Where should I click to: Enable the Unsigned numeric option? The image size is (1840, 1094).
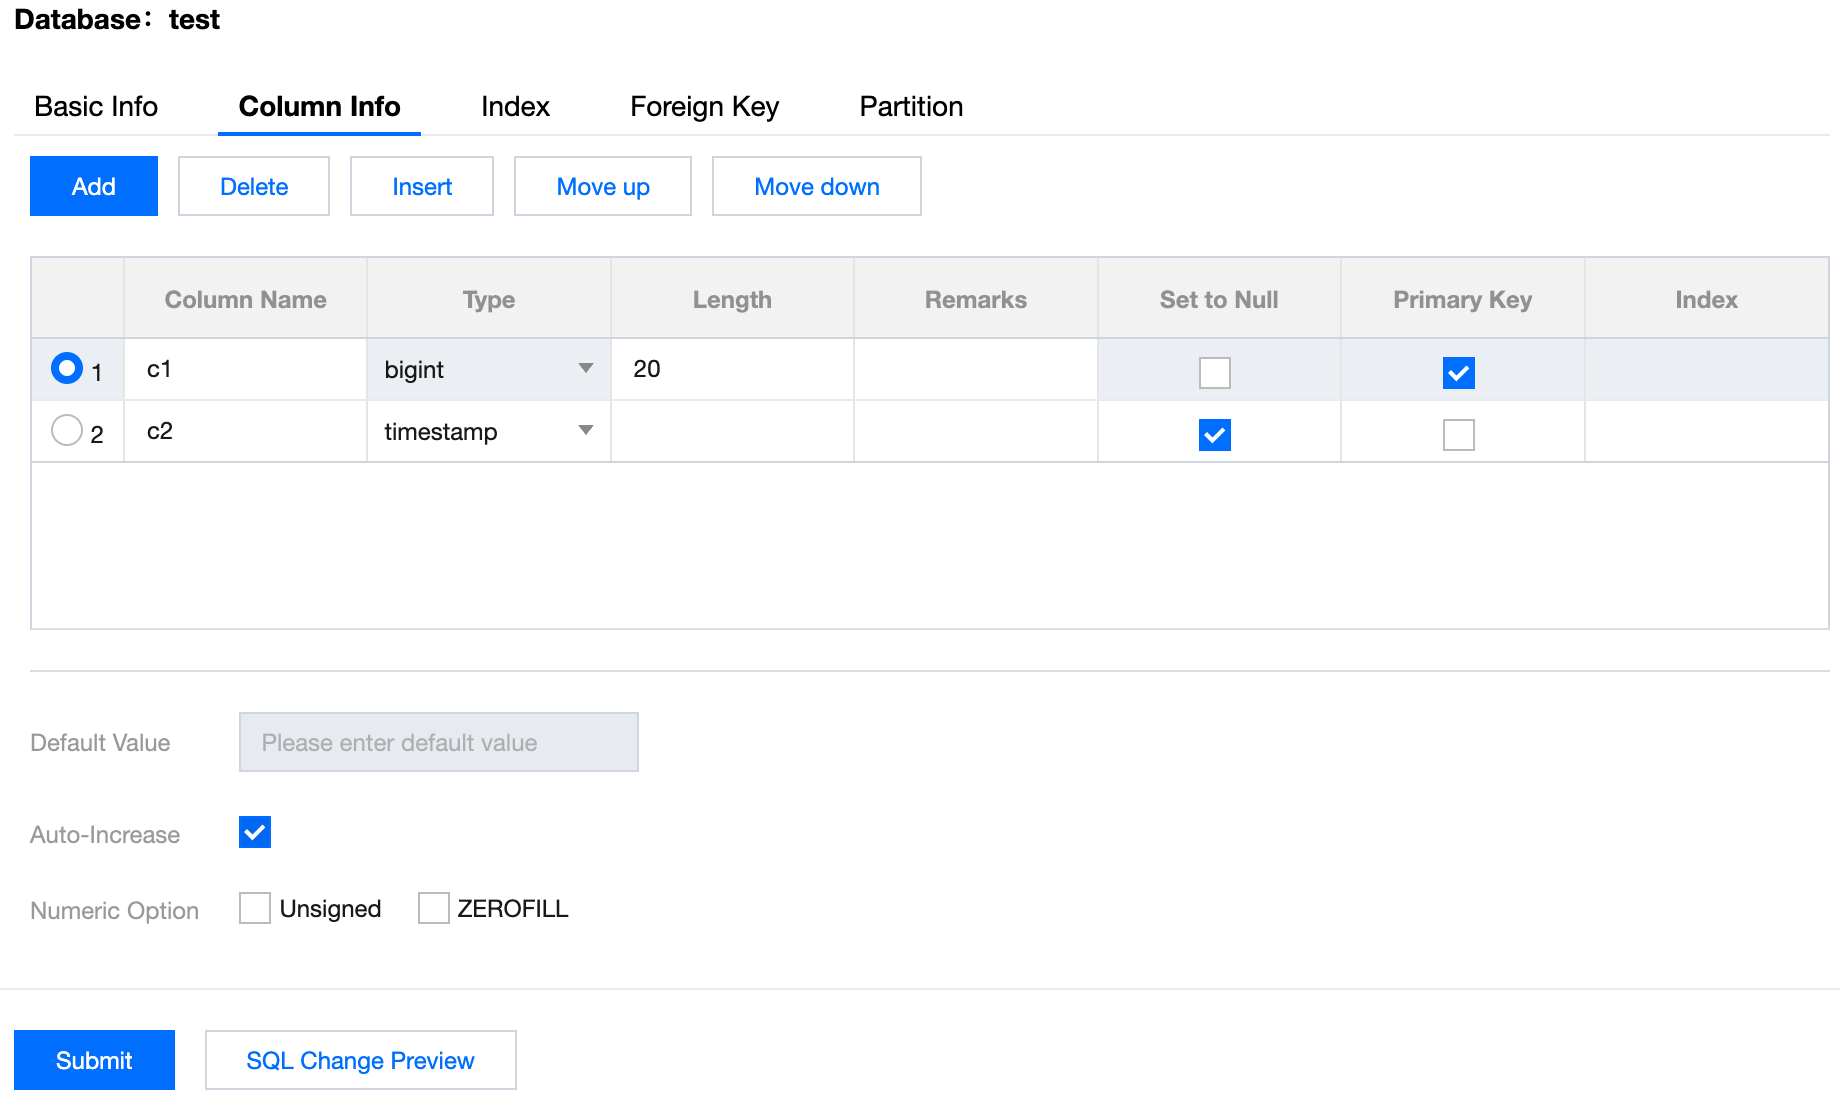pos(255,908)
